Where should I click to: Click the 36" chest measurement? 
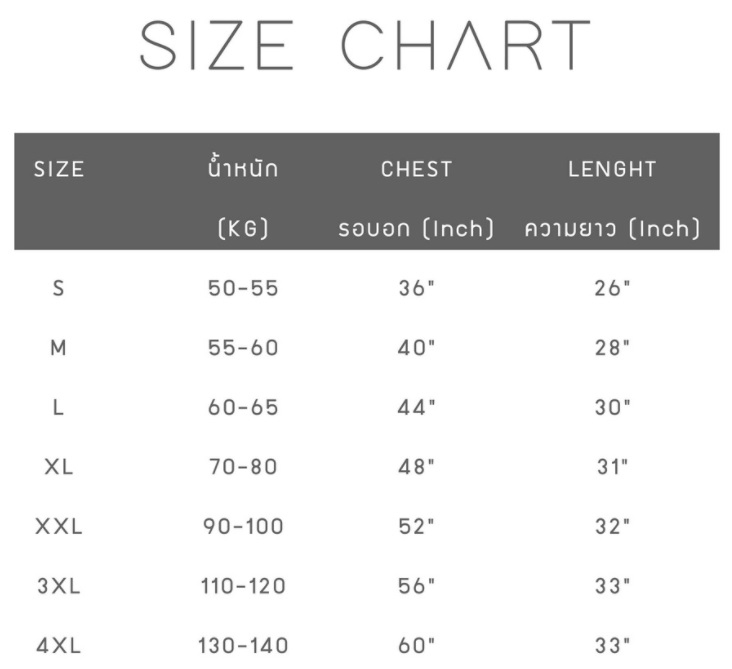click(417, 289)
